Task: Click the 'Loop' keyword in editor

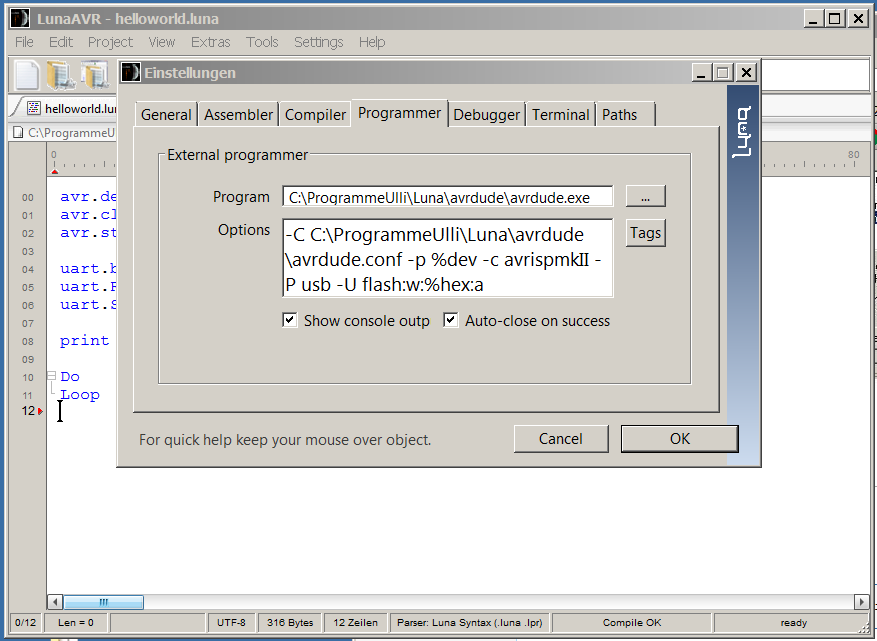Action: tap(80, 394)
